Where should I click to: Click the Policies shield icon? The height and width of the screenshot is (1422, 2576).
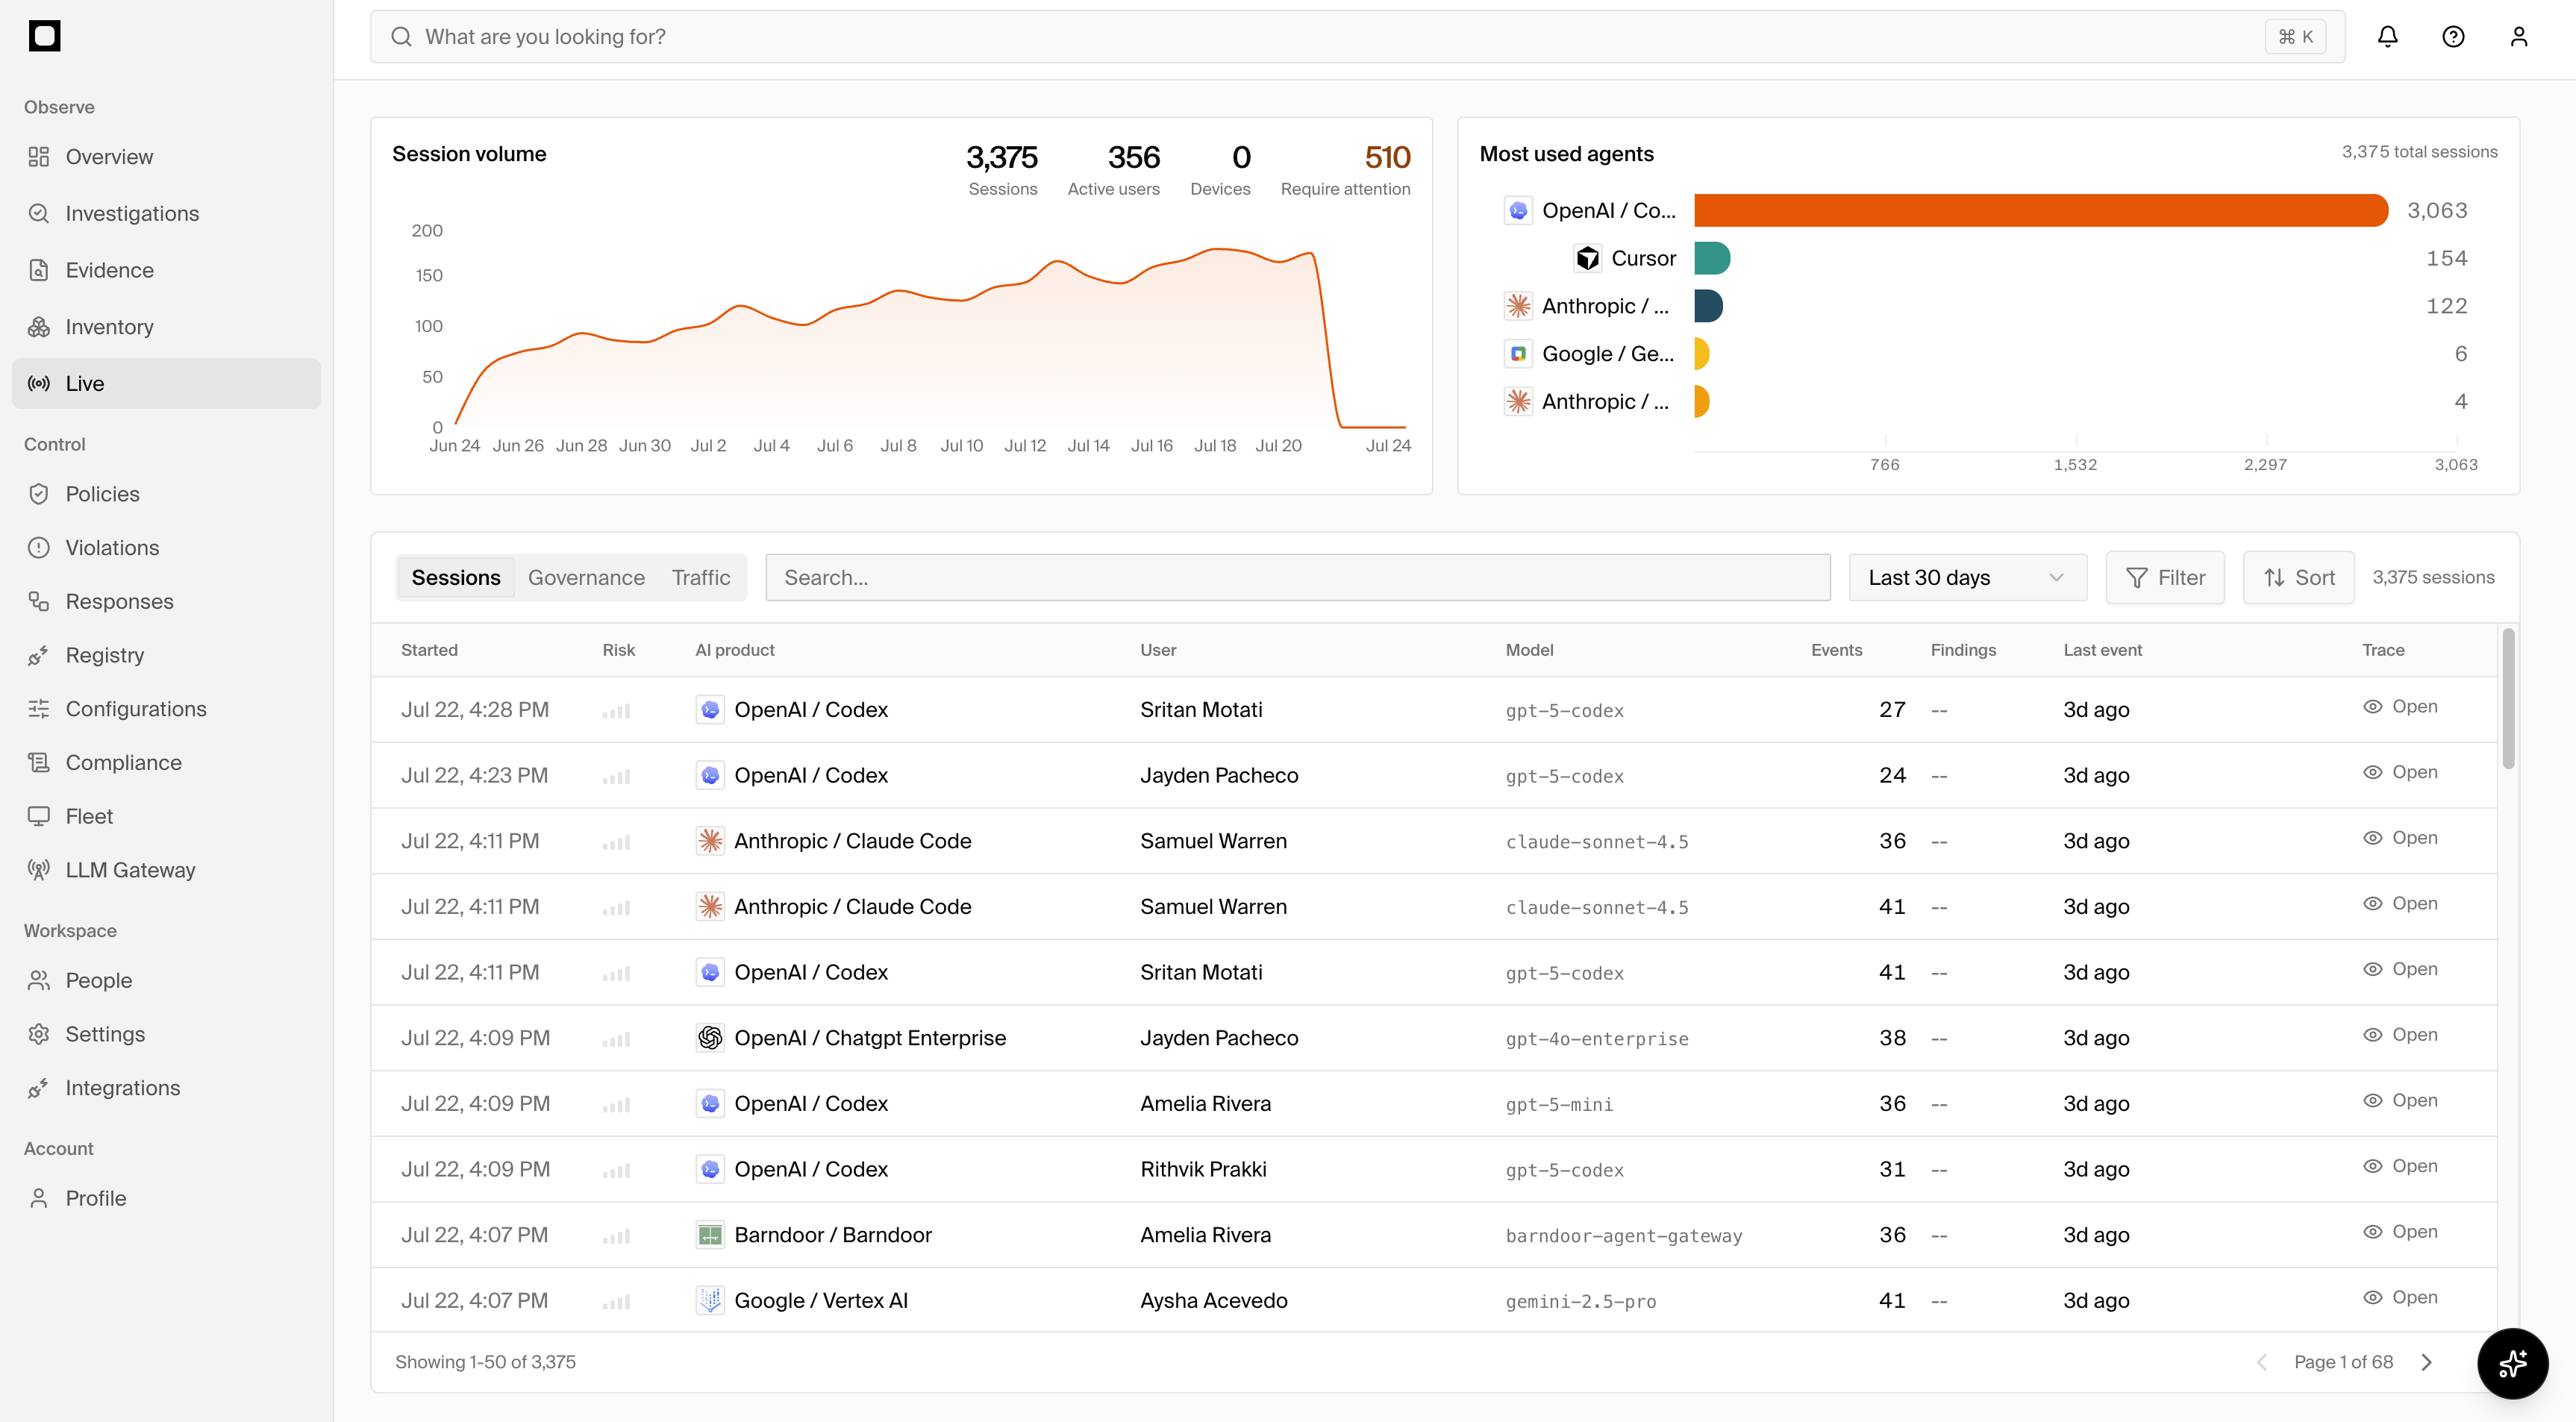point(39,494)
